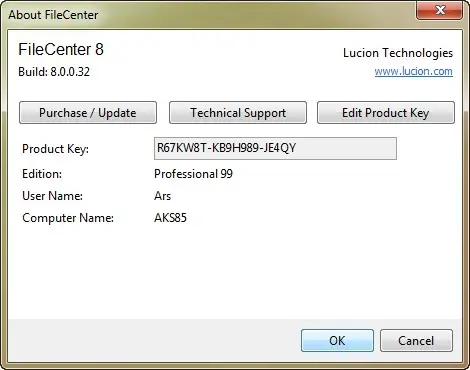Click the Lucion Technologies company name

398,53
